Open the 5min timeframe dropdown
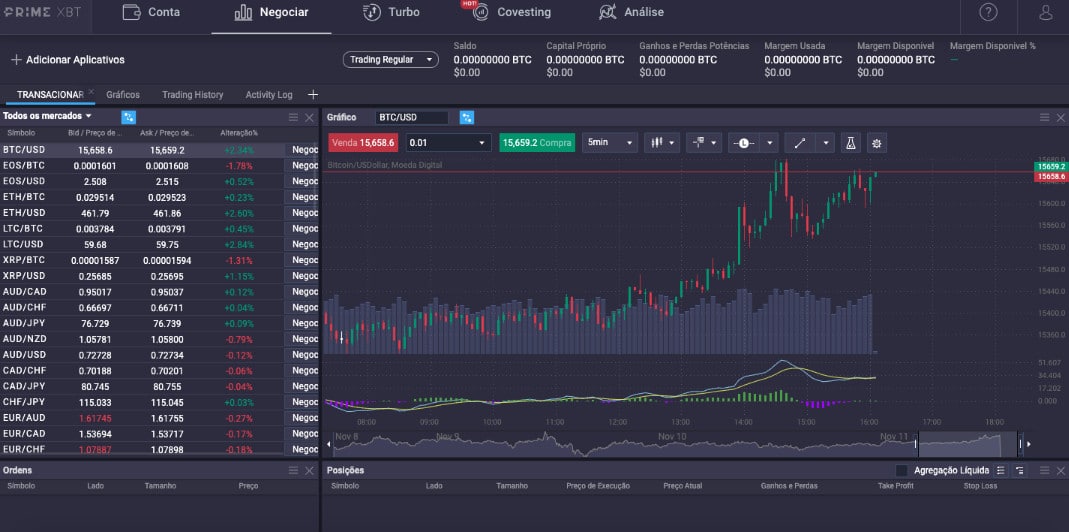The image size is (1069, 532). [609, 143]
